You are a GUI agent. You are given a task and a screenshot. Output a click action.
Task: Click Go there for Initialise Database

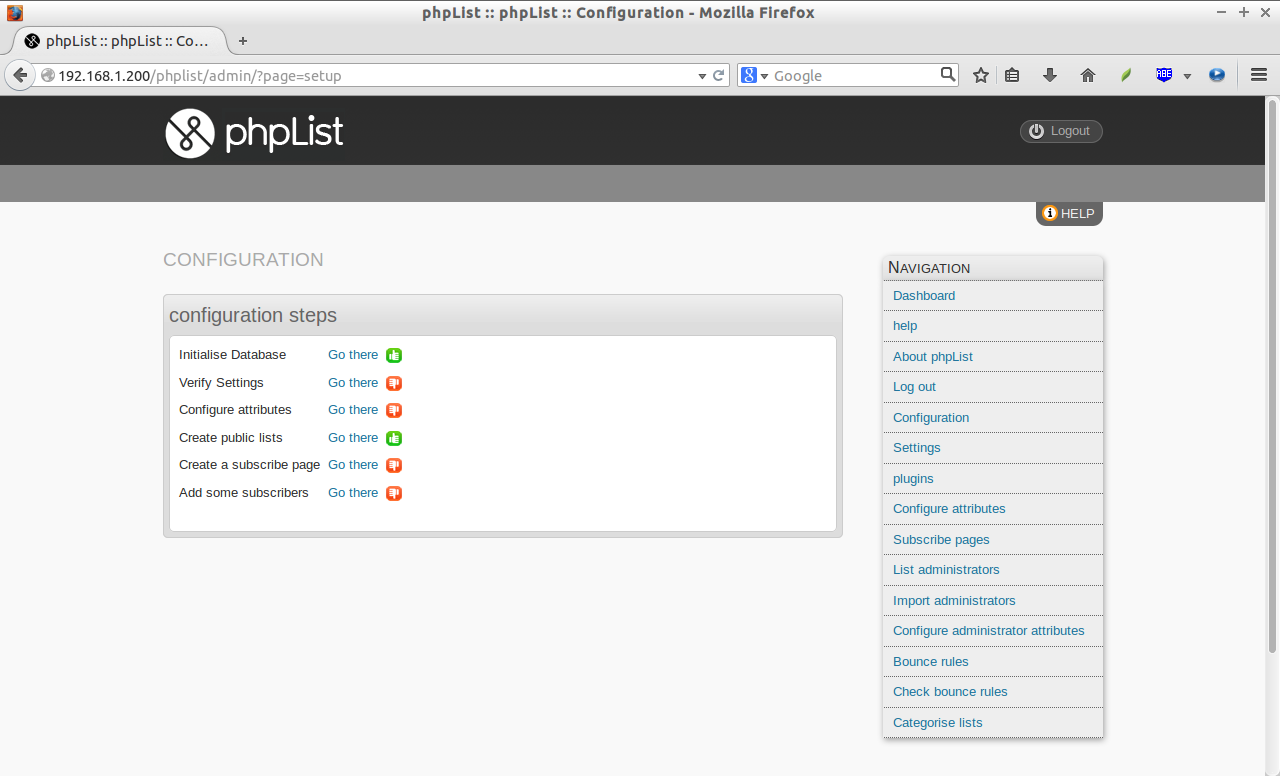353,355
